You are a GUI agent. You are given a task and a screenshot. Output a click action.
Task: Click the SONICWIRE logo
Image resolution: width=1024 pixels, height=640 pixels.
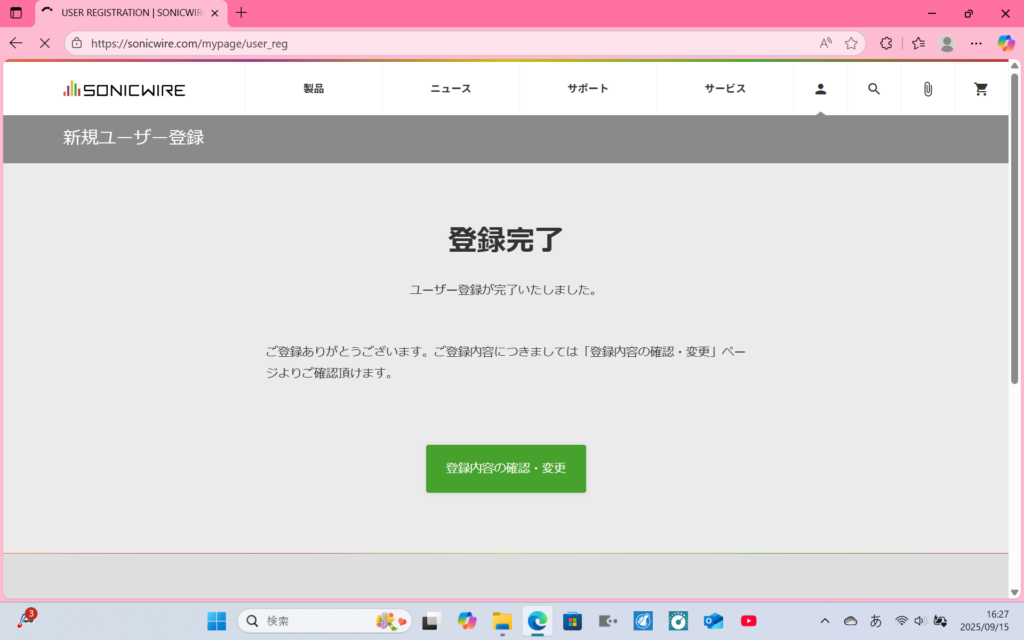point(124,89)
